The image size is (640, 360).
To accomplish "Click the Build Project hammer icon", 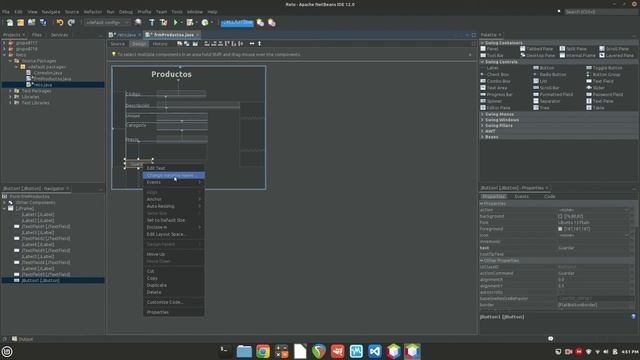I will (x=151, y=22).
